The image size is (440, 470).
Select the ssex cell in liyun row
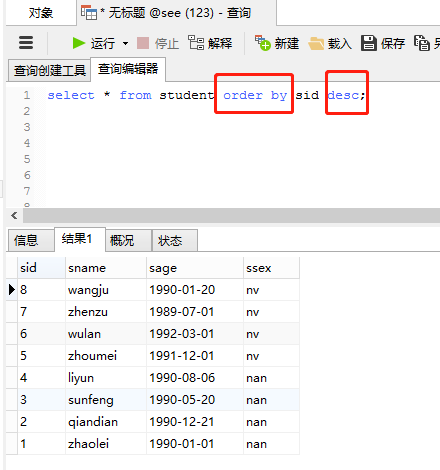pyautogui.click(x=271, y=378)
